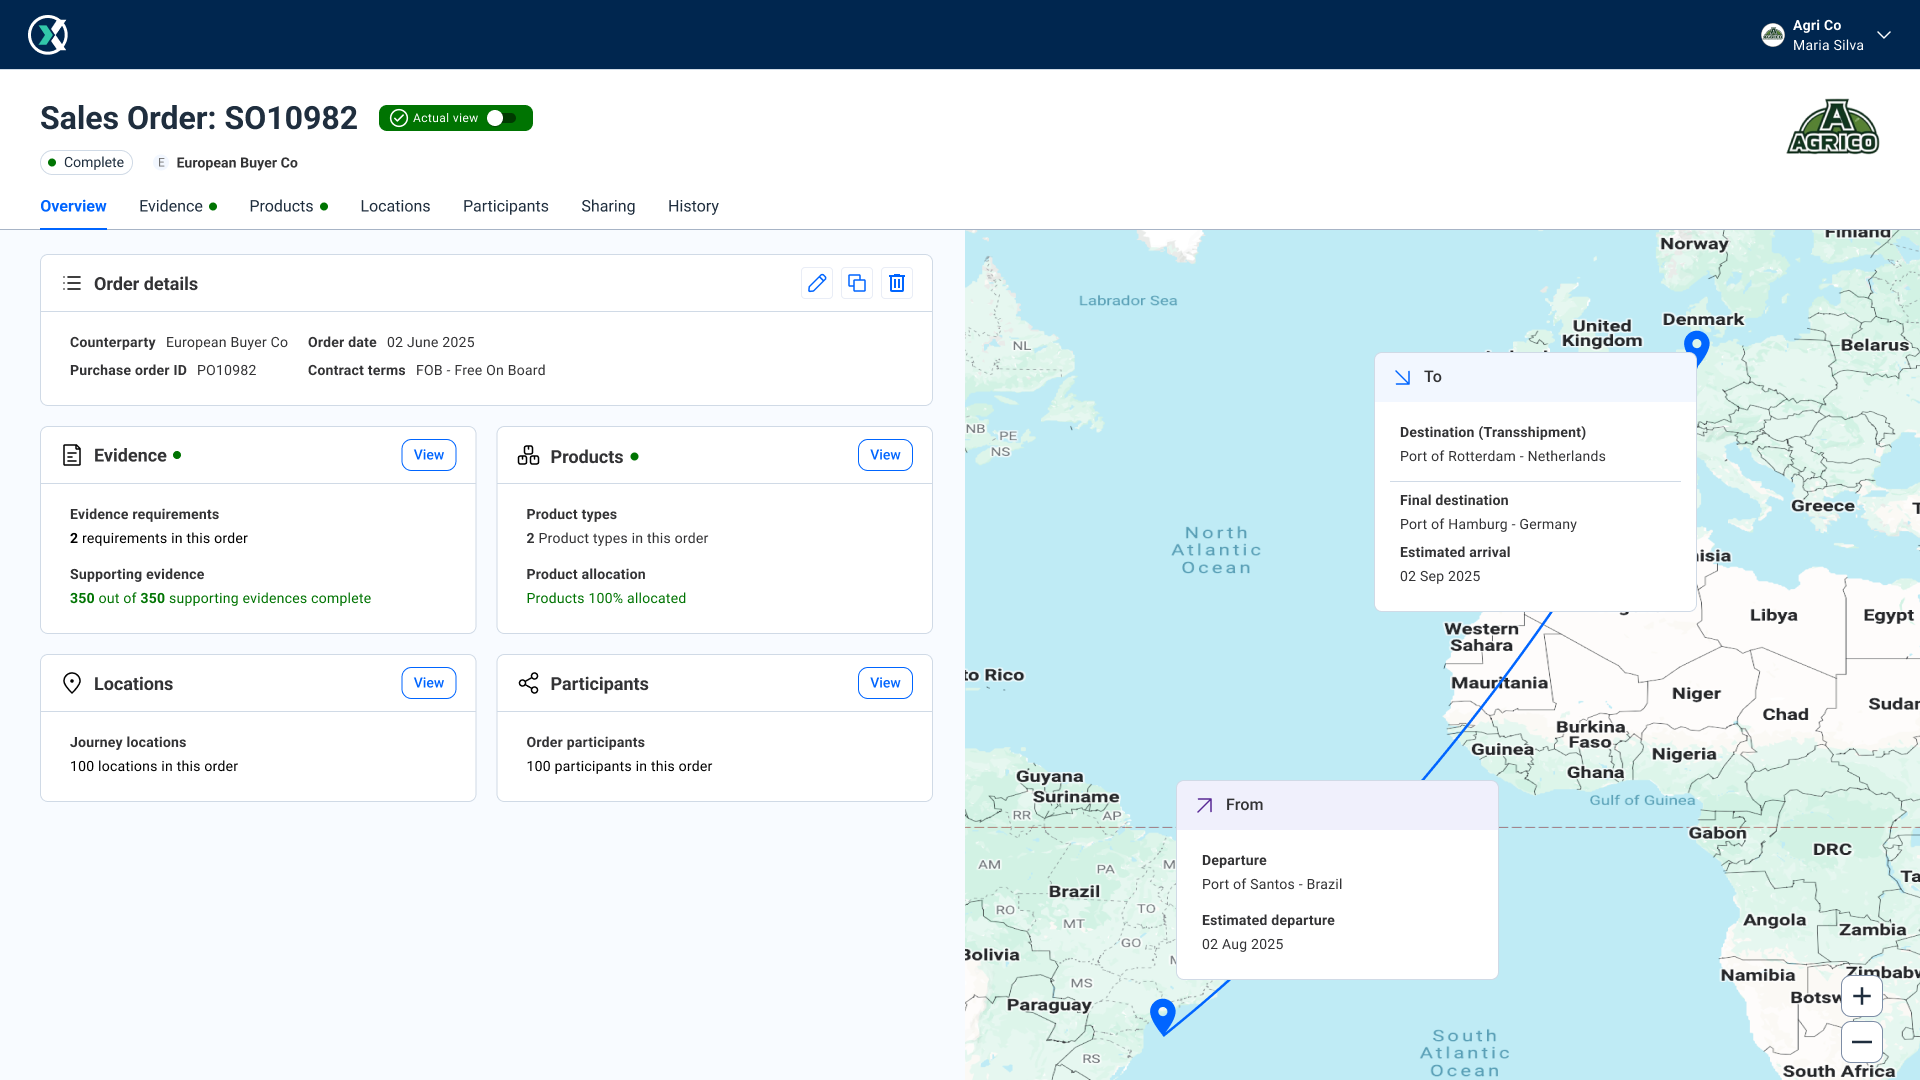Click the Agrico company logo image
The width and height of the screenshot is (1920, 1080).
point(1833,127)
